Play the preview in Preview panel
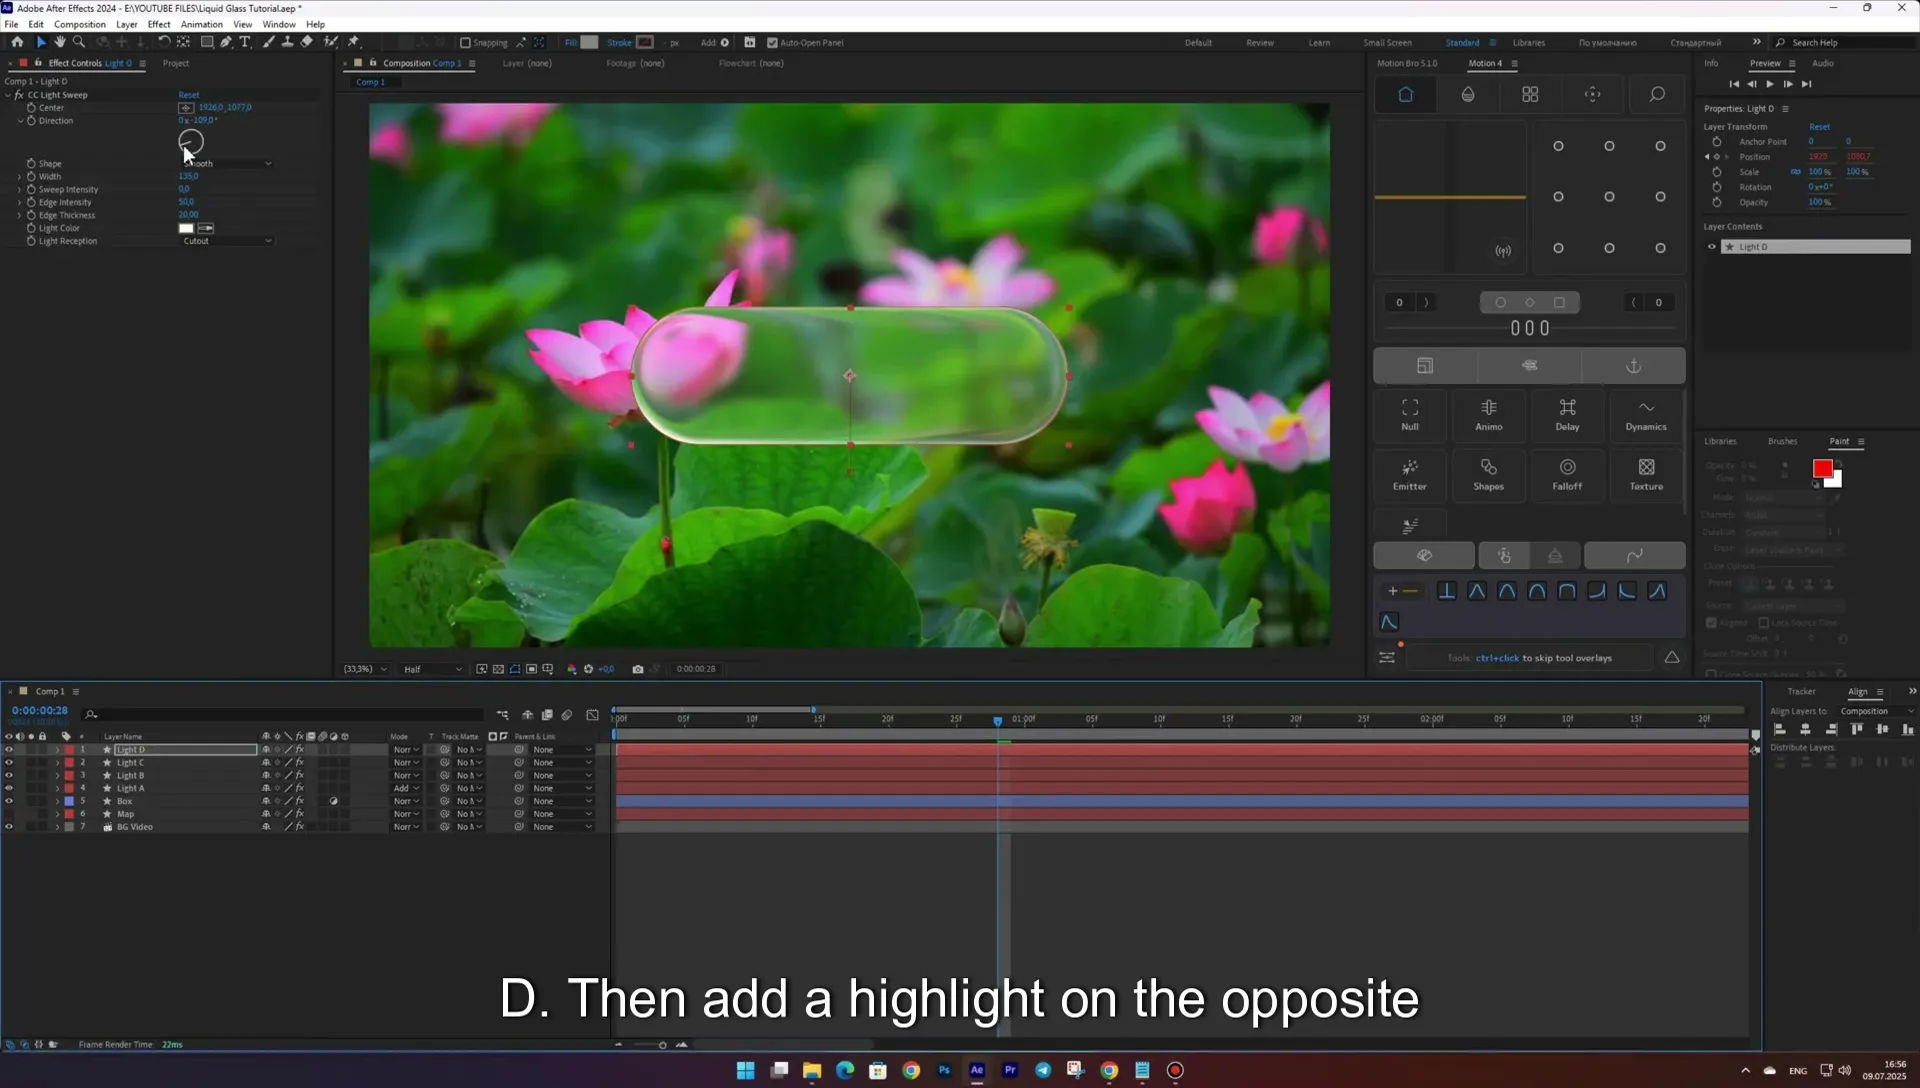1920x1088 pixels. click(1770, 84)
